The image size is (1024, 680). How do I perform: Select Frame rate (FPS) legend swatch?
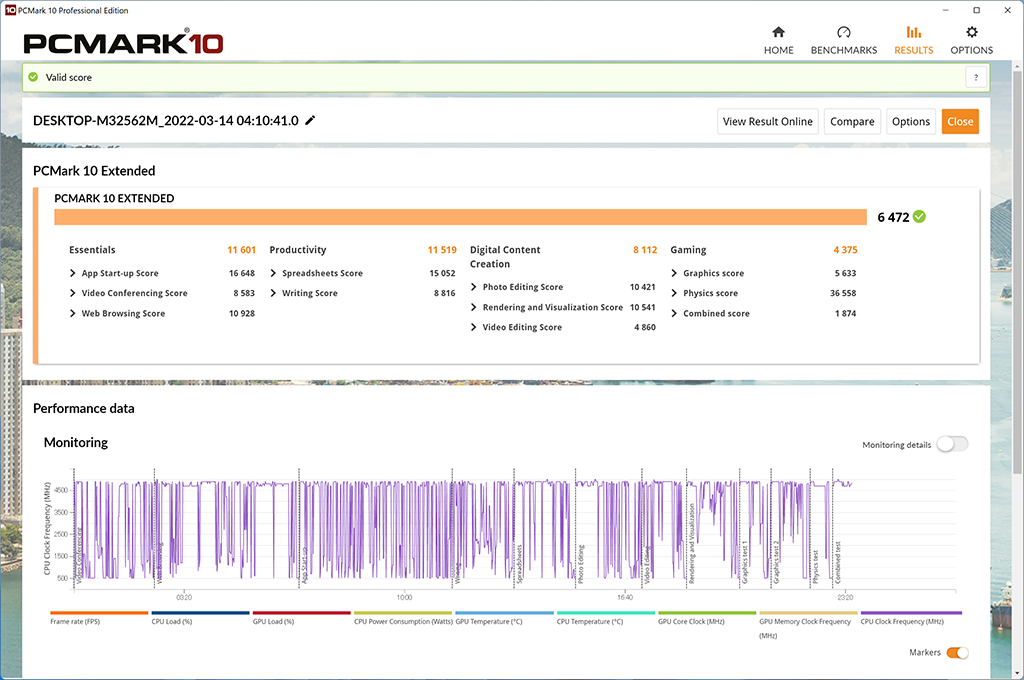point(99,613)
